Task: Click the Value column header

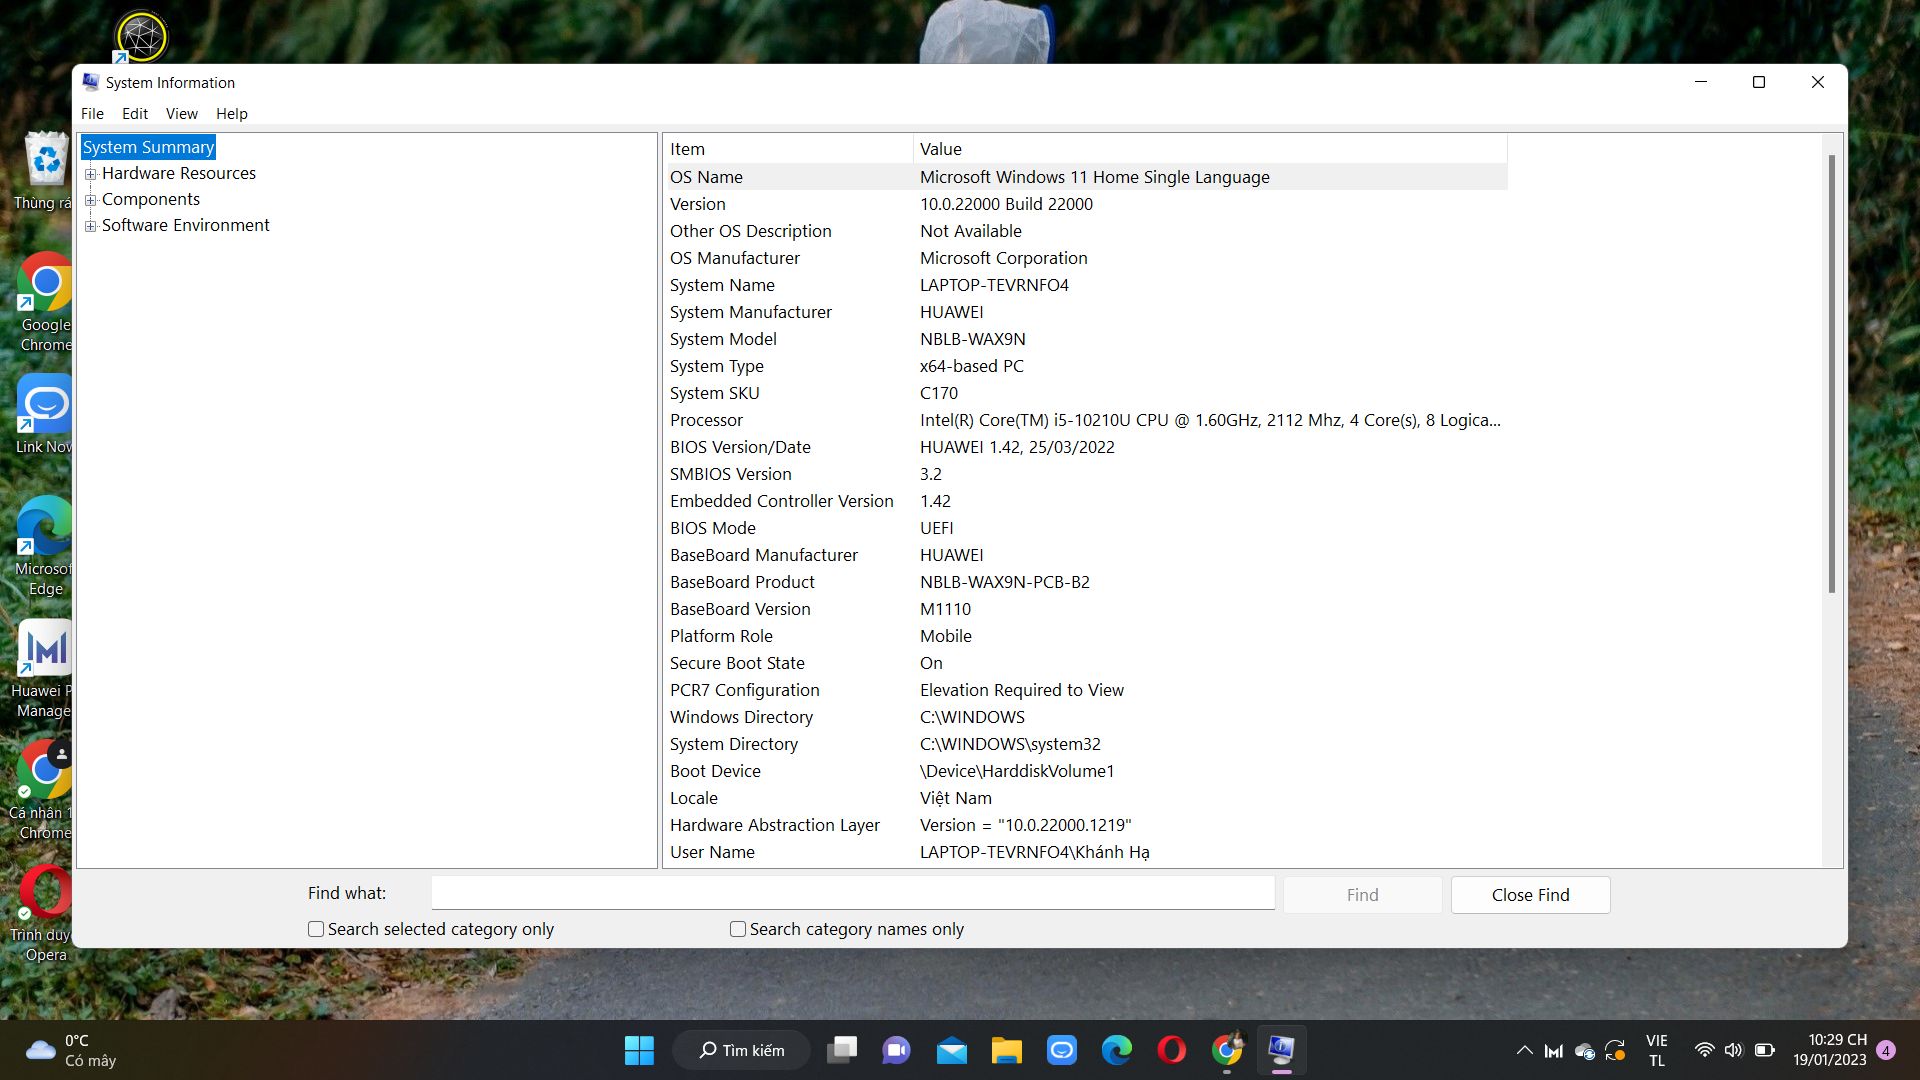Action: pos(1210,149)
